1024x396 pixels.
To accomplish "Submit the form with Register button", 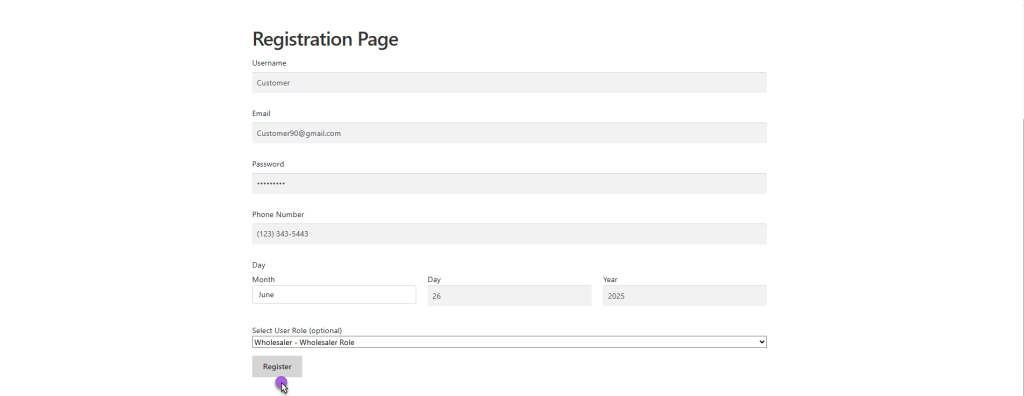I will click(277, 367).
